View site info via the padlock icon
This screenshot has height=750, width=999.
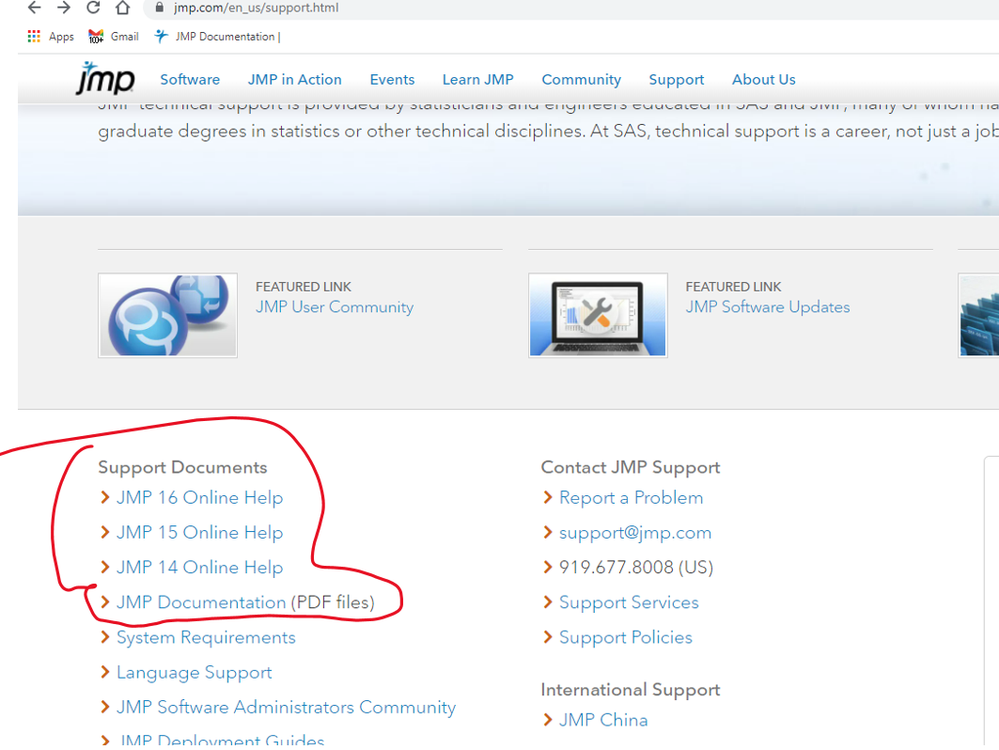coord(159,8)
